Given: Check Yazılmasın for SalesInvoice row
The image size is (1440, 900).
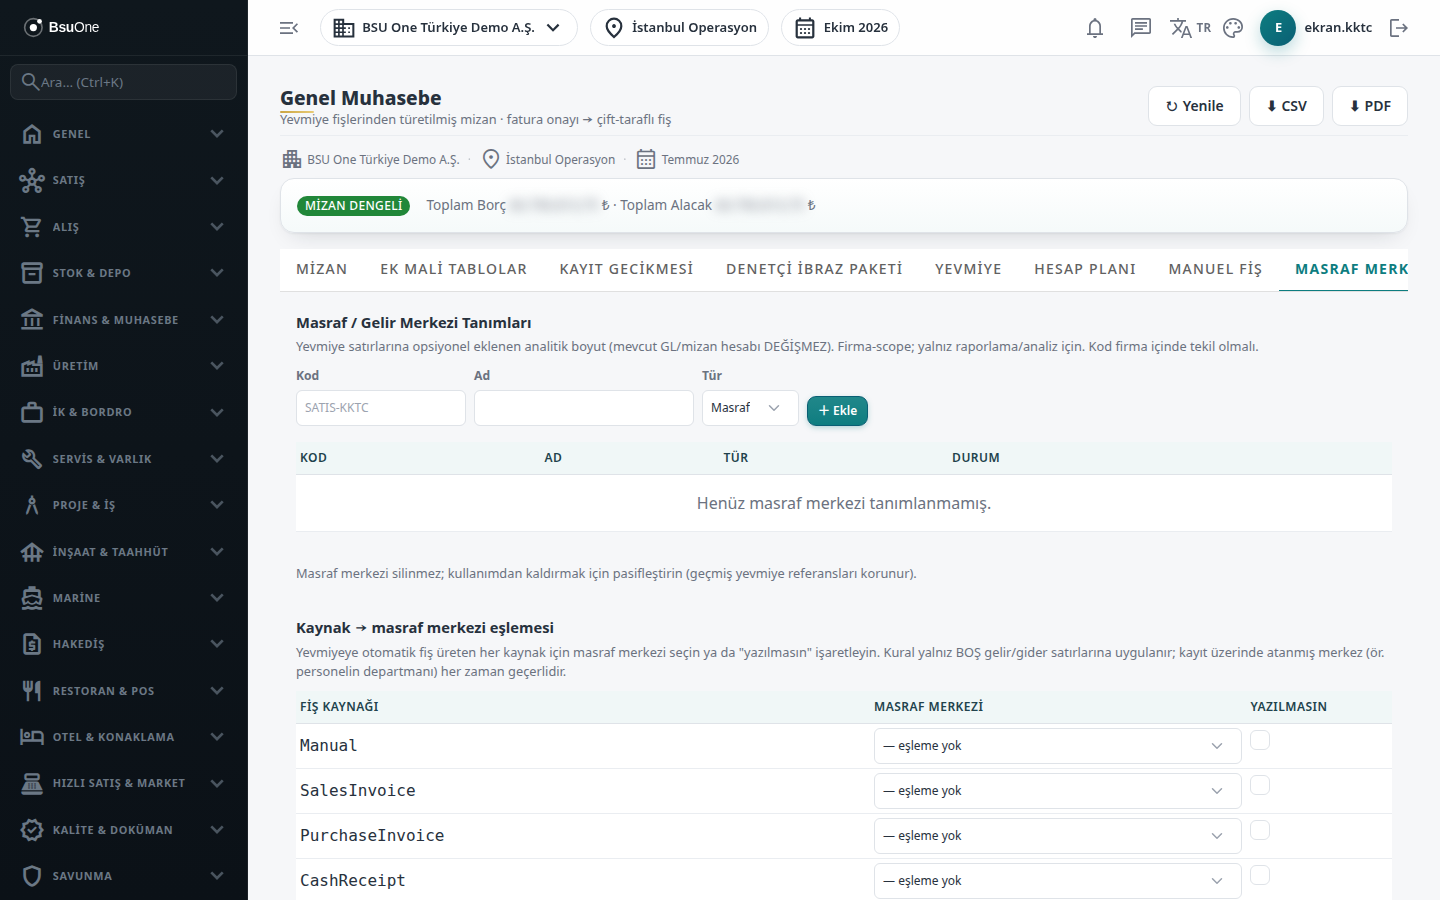Looking at the screenshot, I should pos(1260,785).
